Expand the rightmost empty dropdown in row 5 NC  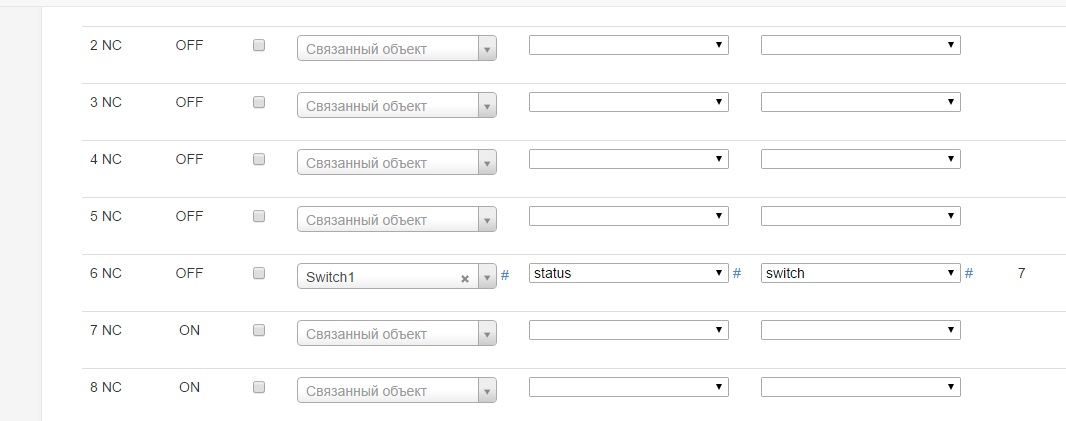coord(860,216)
